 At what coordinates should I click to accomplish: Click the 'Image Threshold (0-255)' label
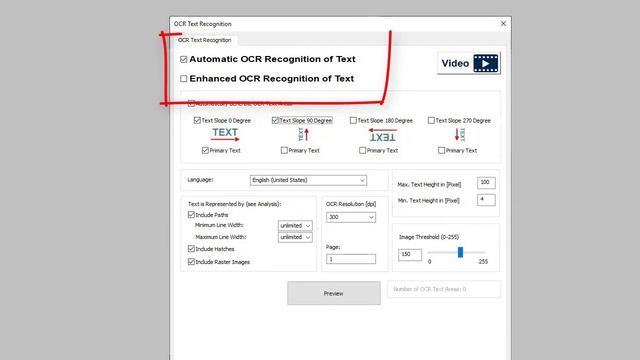pos(429,237)
